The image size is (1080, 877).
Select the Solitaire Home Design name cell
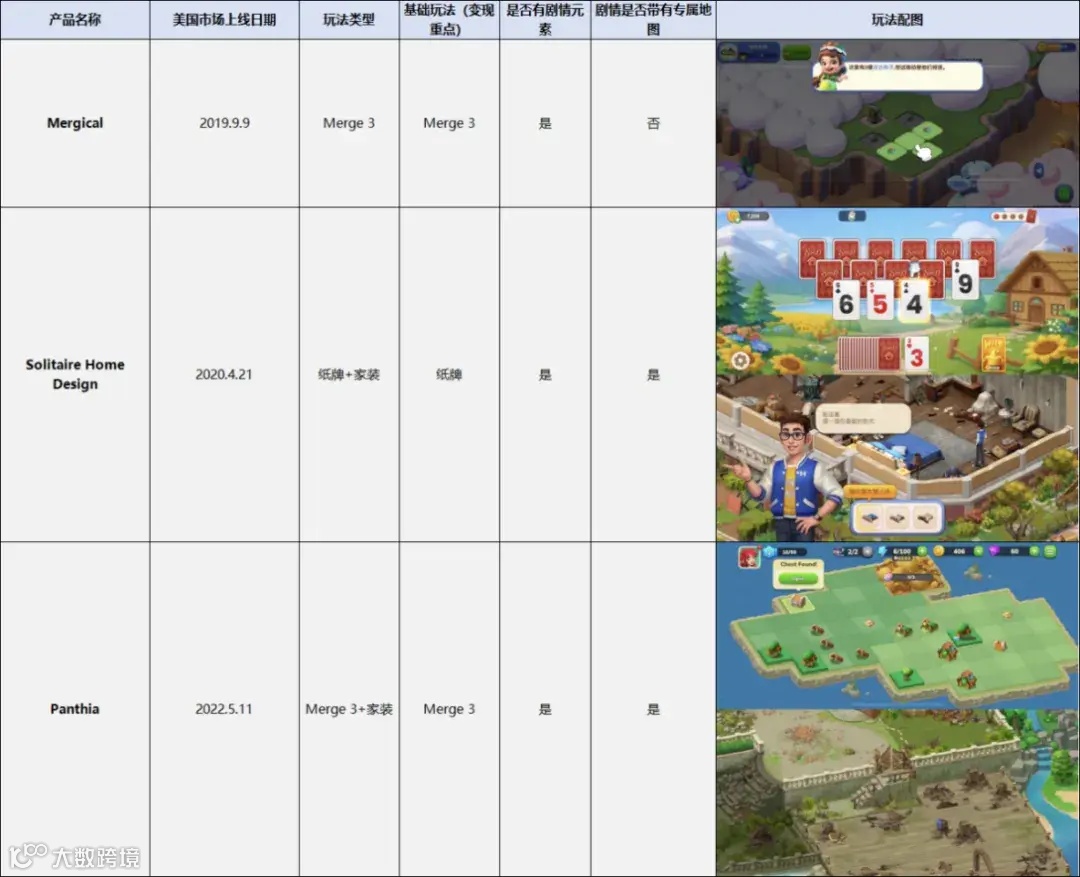tap(75, 374)
